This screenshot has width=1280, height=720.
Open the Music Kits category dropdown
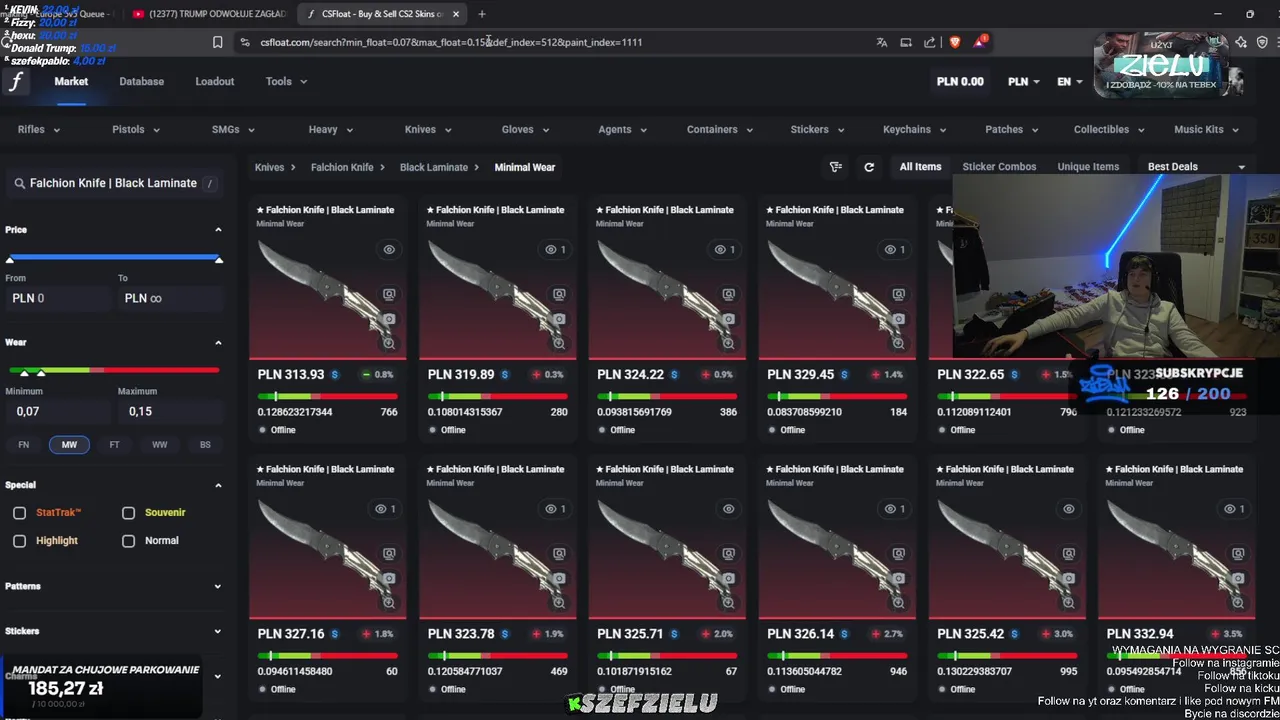click(x=1206, y=130)
